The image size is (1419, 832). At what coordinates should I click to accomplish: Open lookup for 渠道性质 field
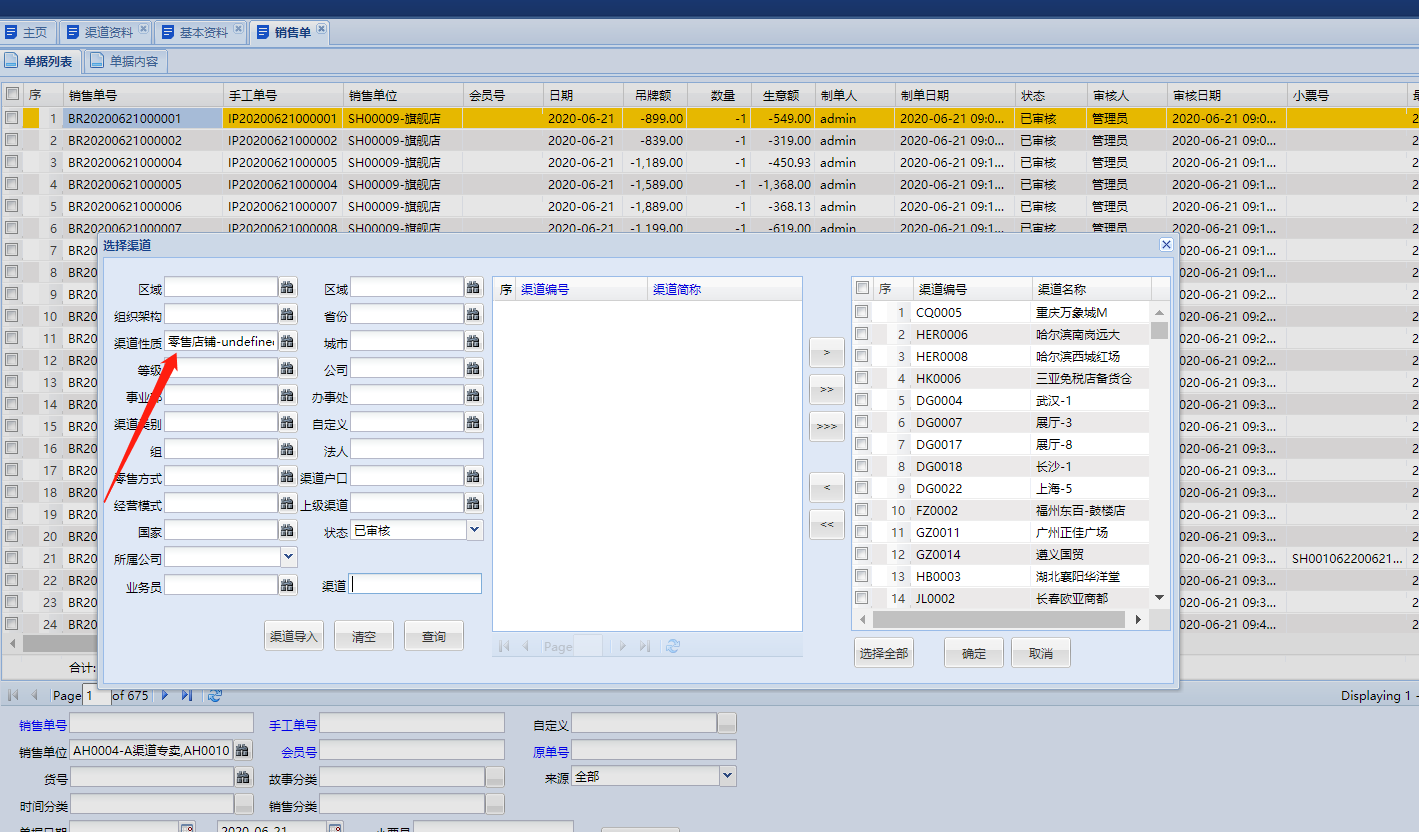(x=288, y=342)
